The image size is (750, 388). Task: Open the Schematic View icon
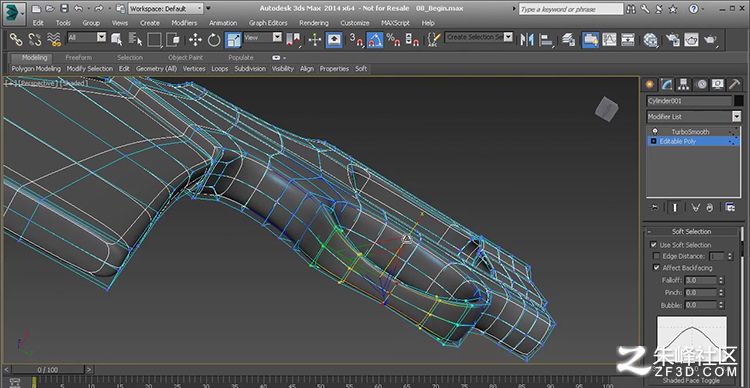tap(628, 40)
